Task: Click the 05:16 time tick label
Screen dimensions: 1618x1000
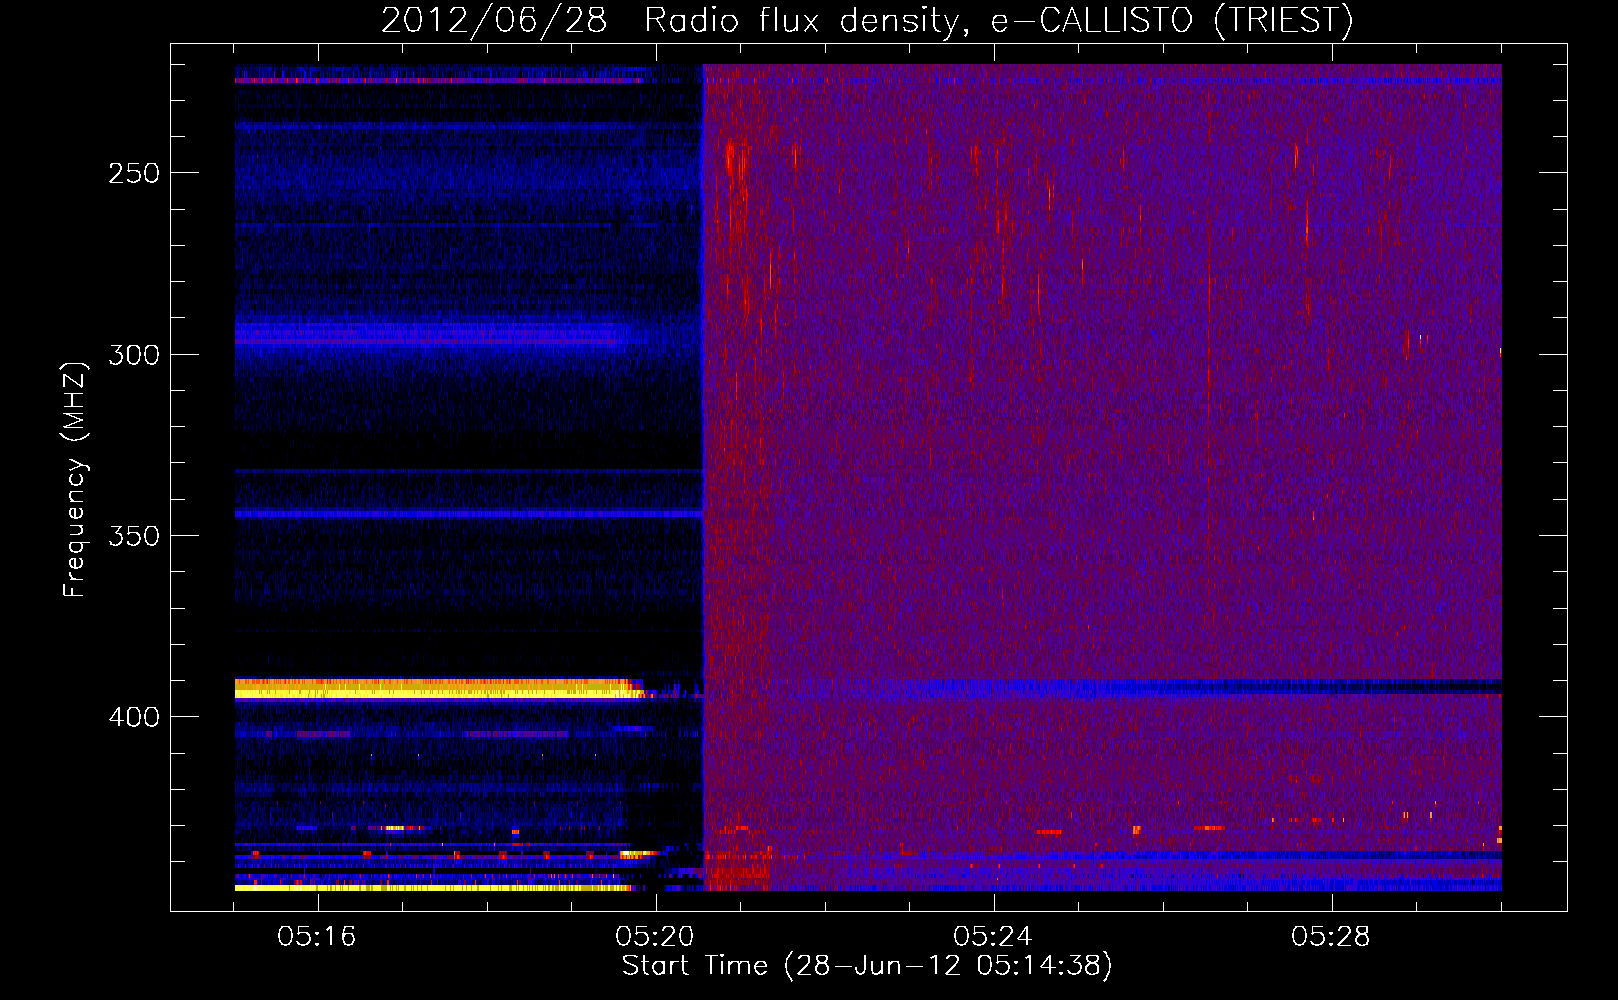Action: point(317,936)
